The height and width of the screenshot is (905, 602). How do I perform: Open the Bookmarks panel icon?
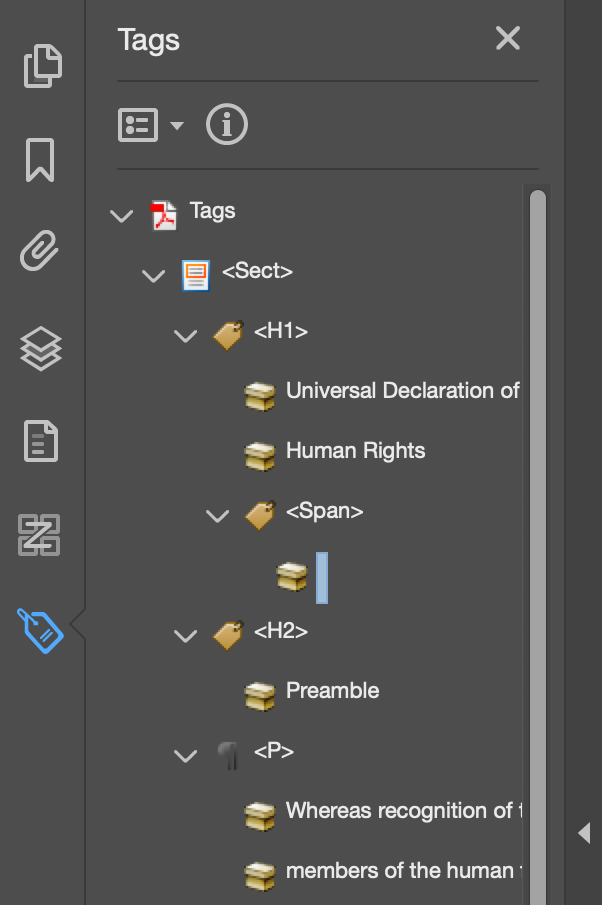click(x=40, y=160)
